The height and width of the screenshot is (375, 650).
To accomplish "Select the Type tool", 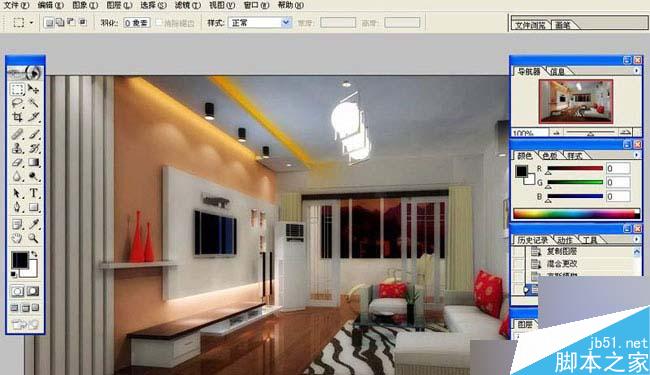I will pyautogui.click(x=33, y=193).
